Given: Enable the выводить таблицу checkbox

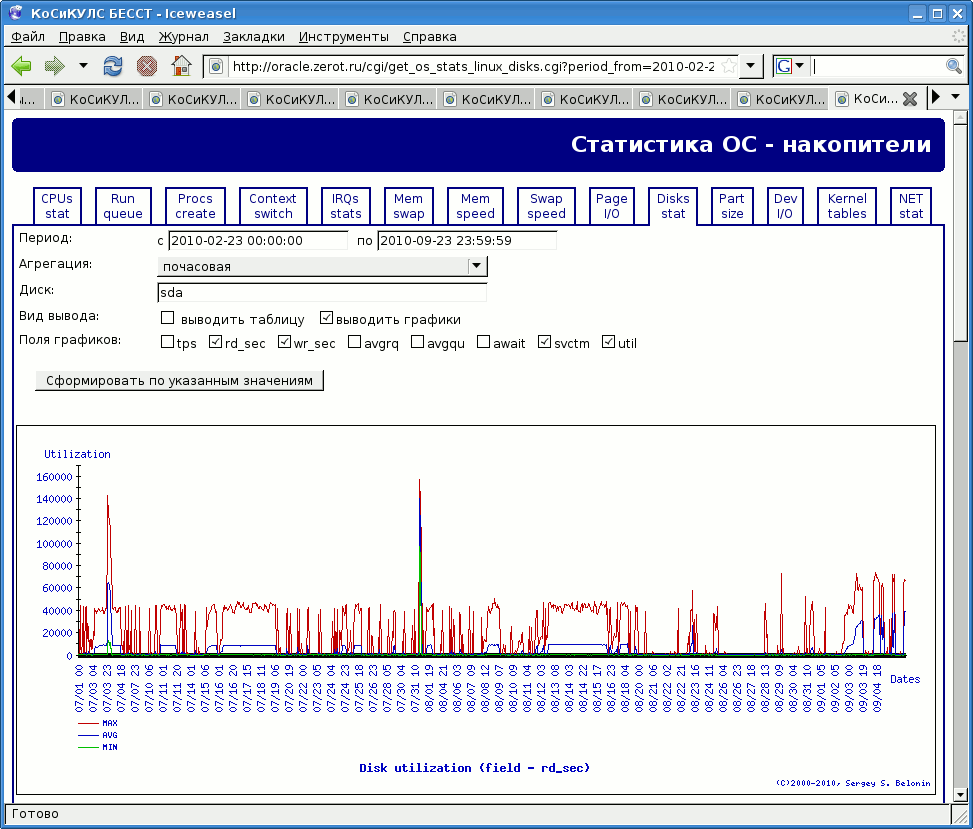Looking at the screenshot, I should 168,318.
